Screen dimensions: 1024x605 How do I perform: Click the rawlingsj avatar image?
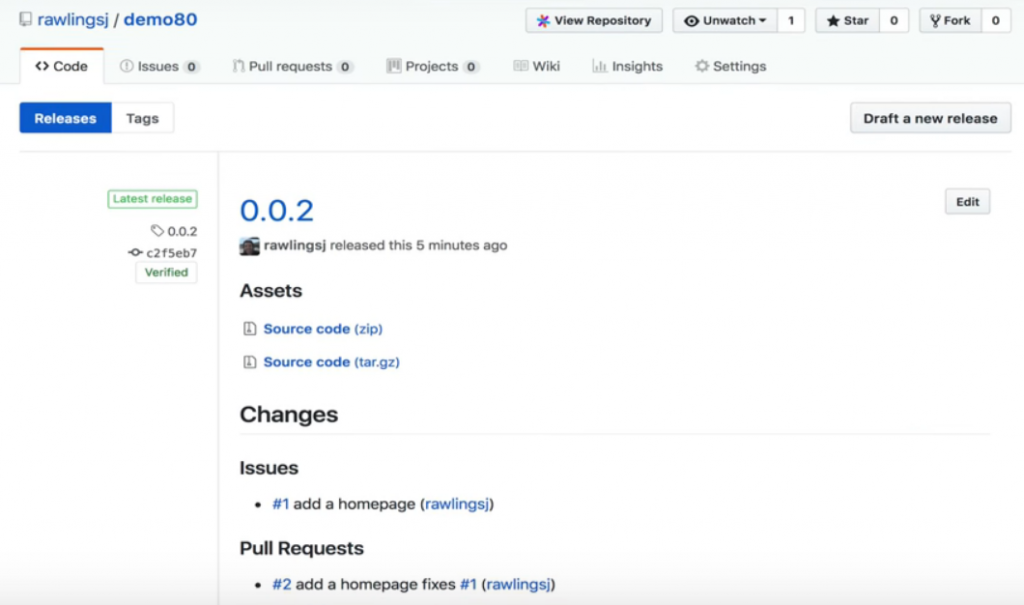(x=249, y=246)
